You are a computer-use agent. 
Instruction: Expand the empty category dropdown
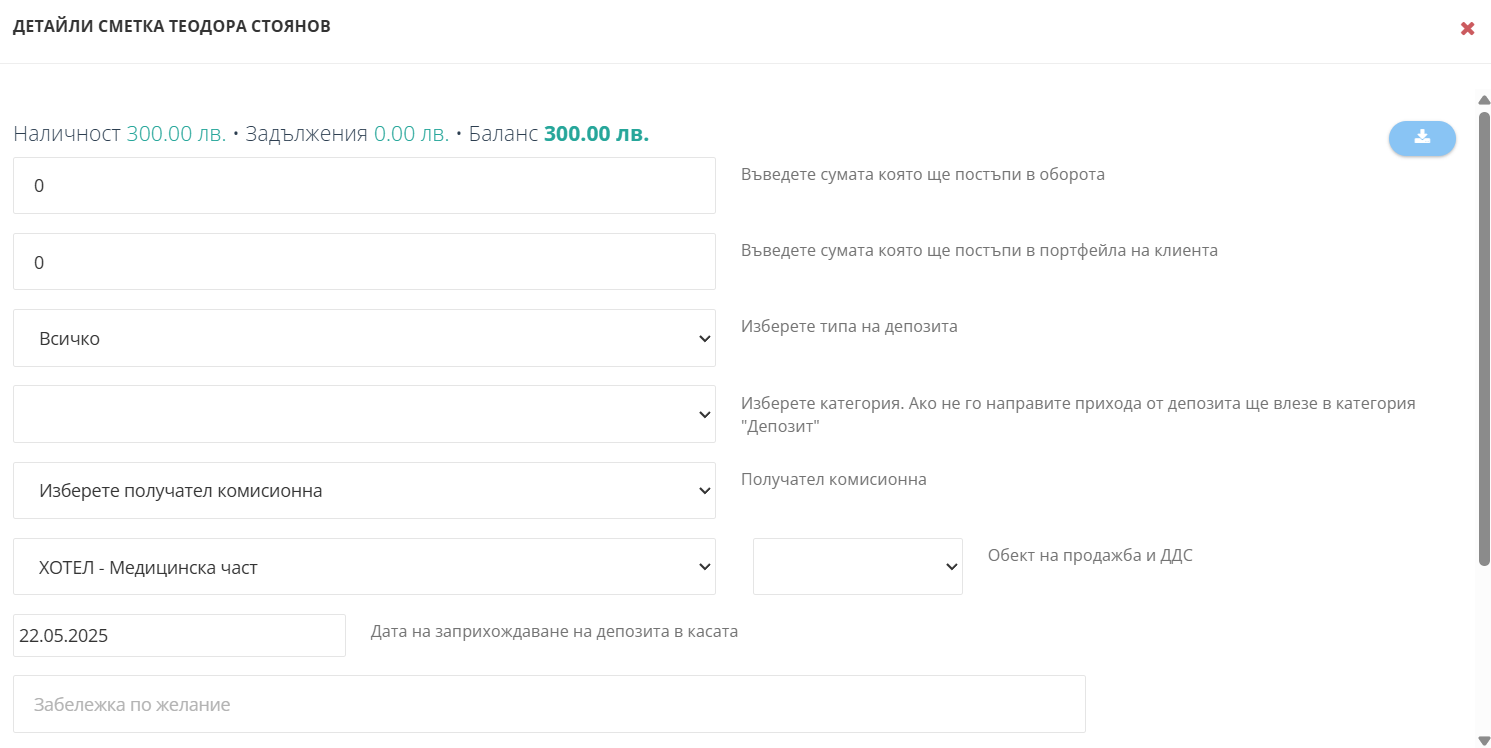point(364,414)
